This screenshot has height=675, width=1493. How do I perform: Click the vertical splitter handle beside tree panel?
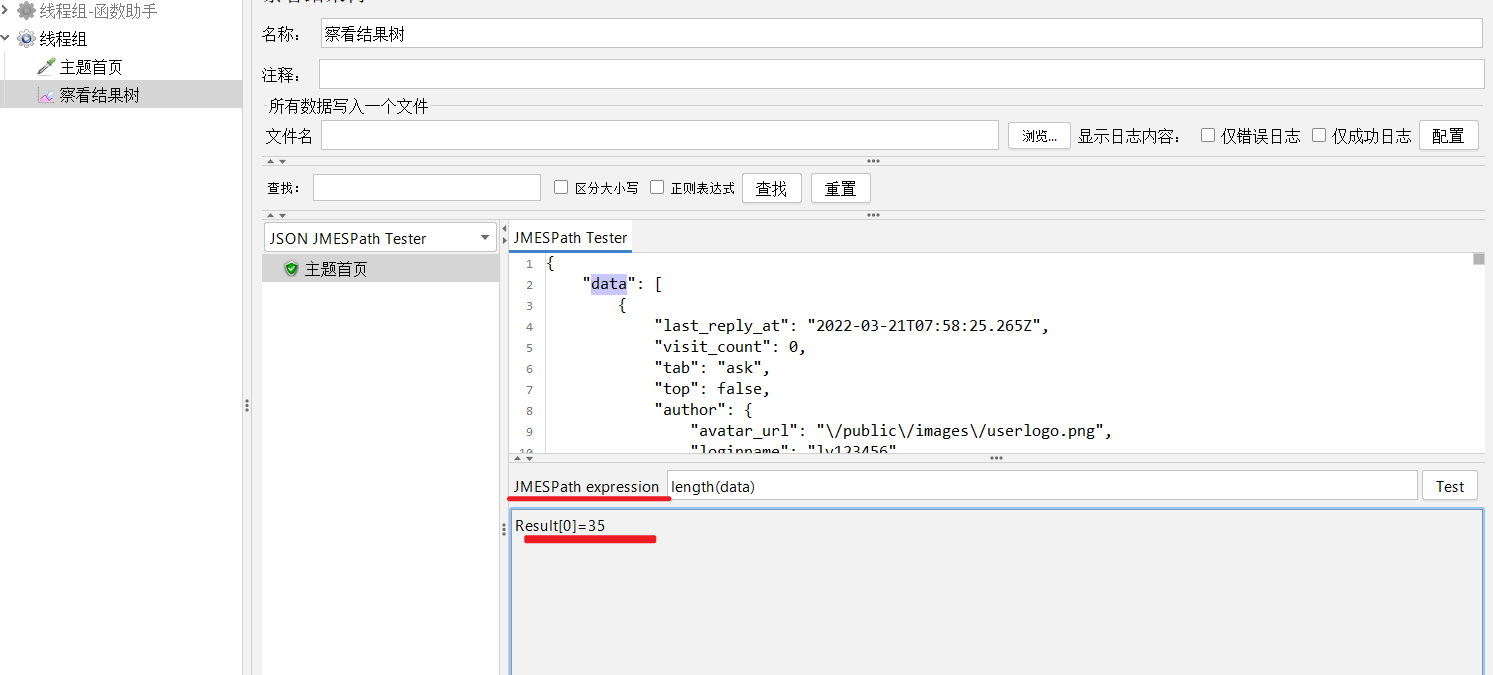[247, 405]
